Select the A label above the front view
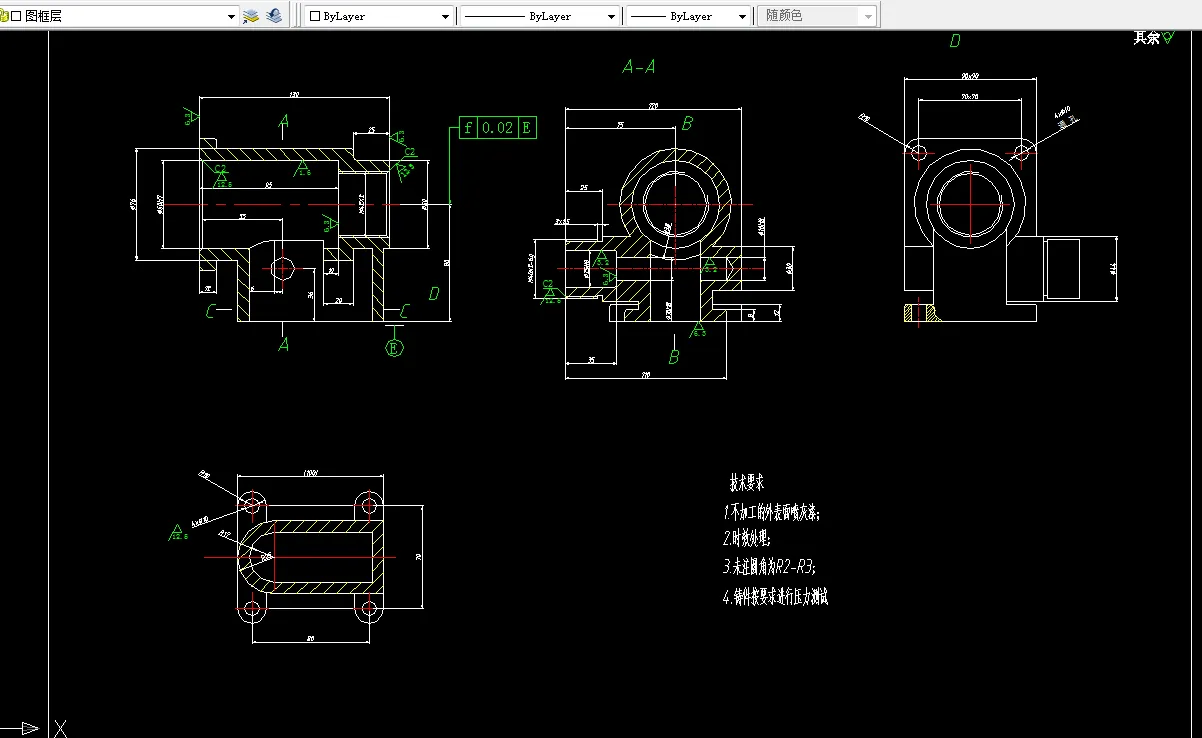Viewport: 1202px width, 738px height. click(x=284, y=122)
